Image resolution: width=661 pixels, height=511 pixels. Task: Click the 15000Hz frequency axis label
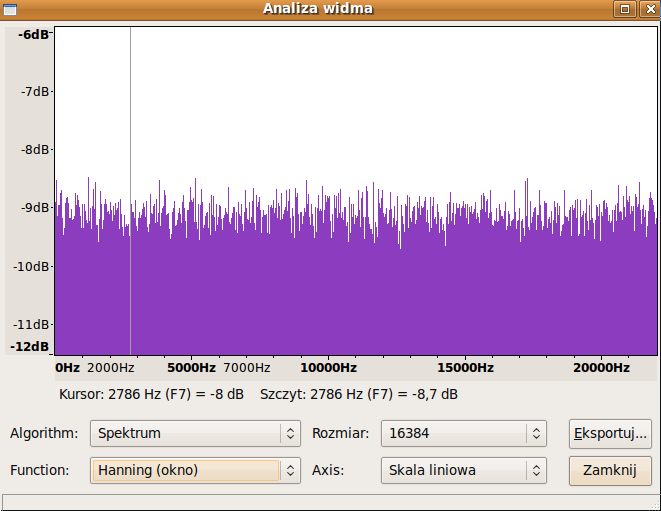(465, 368)
